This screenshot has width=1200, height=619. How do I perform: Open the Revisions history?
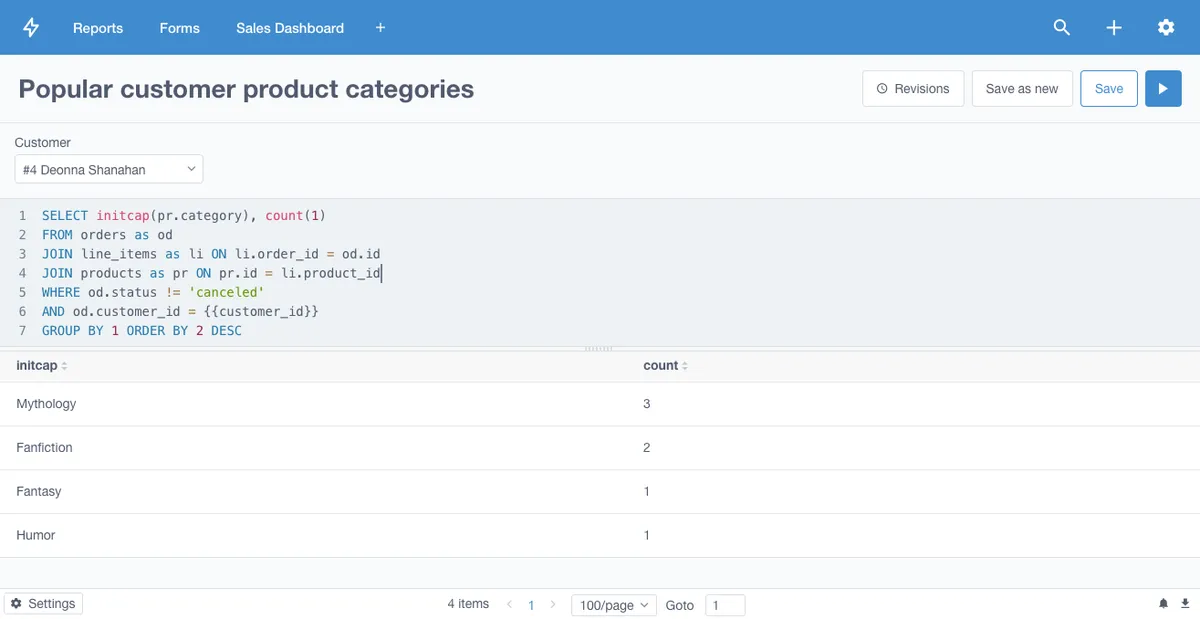[913, 88]
